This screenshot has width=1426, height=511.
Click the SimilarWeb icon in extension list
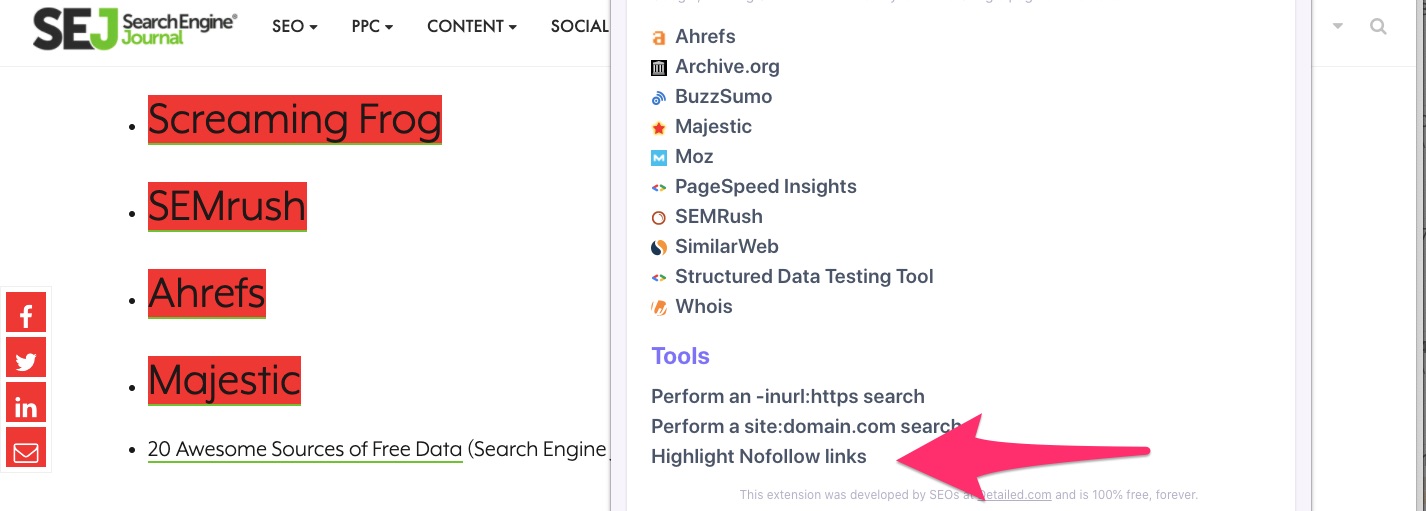pyautogui.click(x=659, y=247)
